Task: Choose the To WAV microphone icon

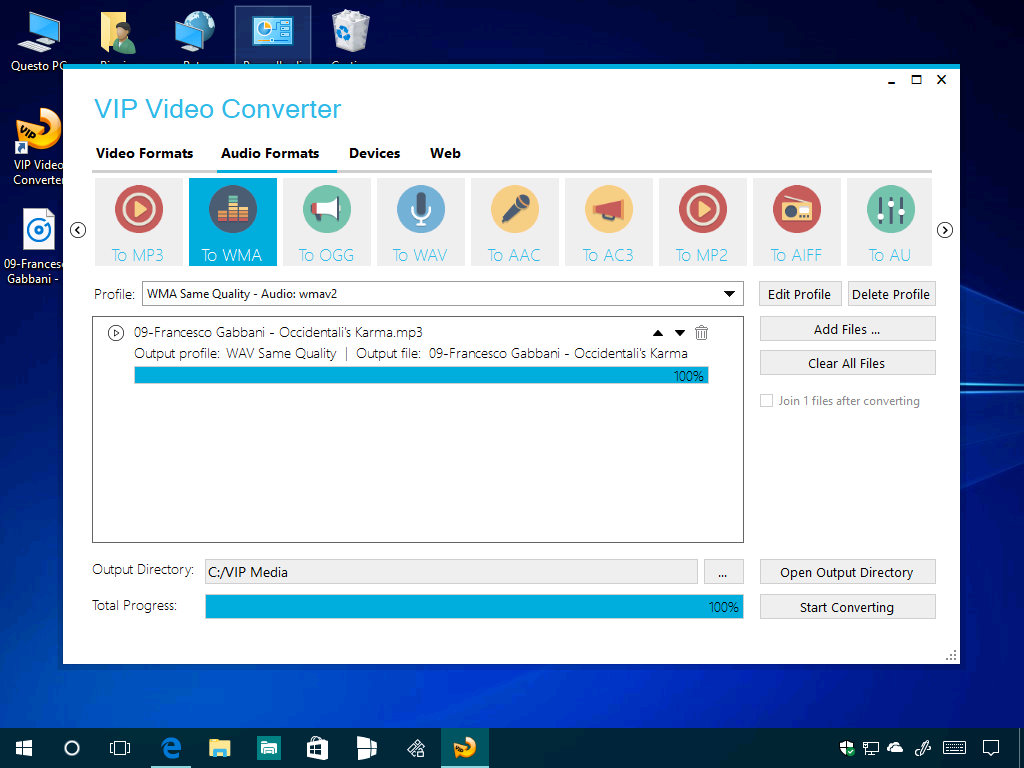Action: click(x=421, y=221)
